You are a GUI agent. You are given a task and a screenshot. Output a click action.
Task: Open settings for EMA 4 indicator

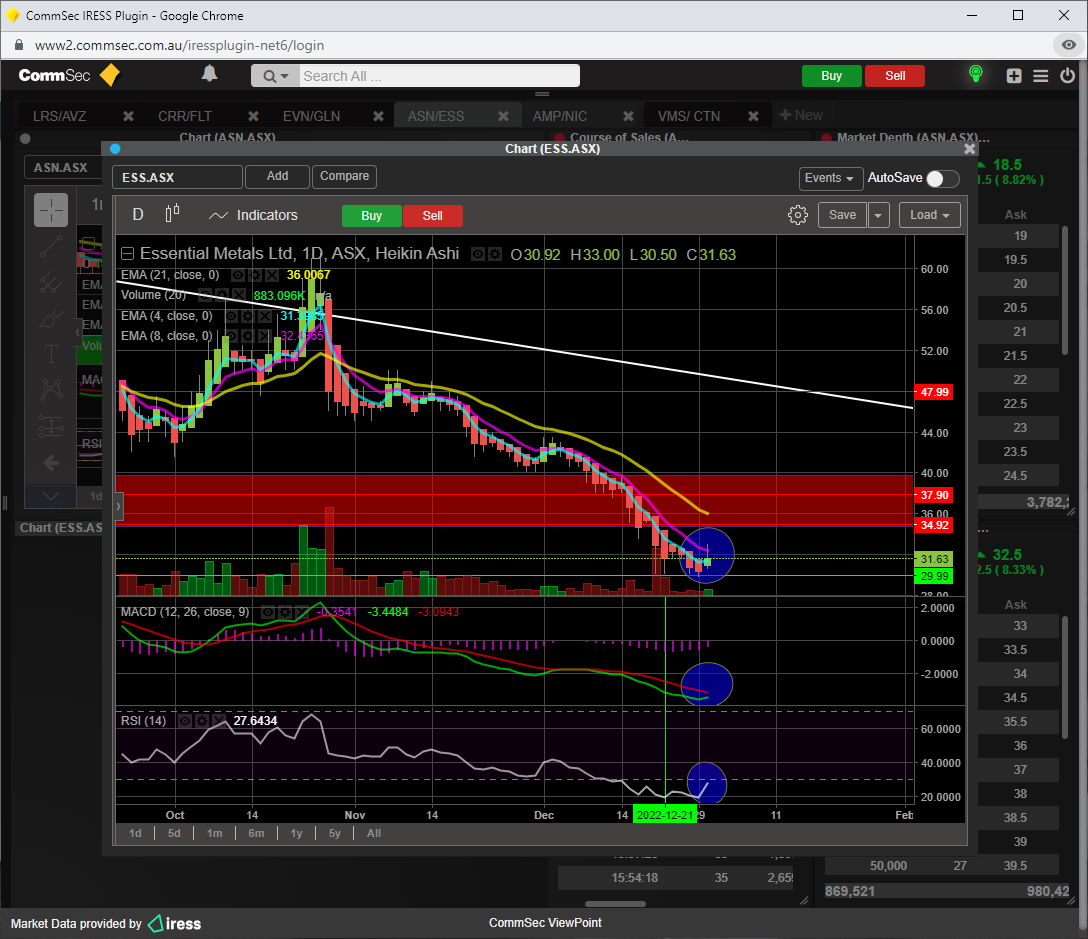click(x=248, y=316)
